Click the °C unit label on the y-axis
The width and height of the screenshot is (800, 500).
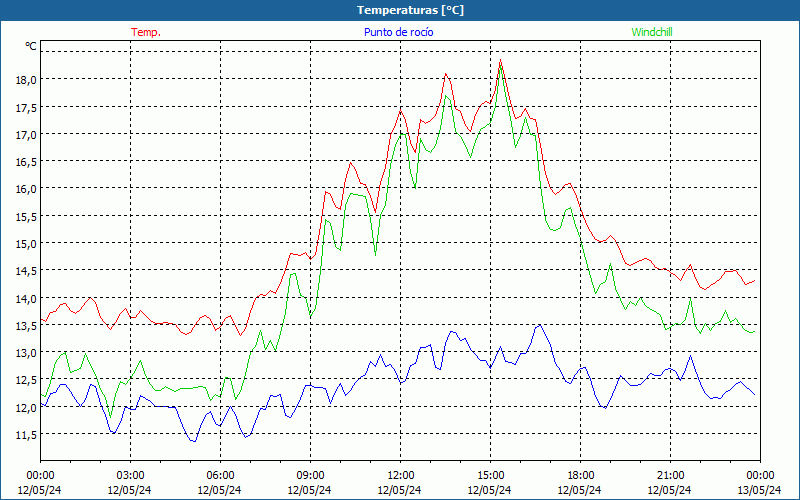pos(31,46)
